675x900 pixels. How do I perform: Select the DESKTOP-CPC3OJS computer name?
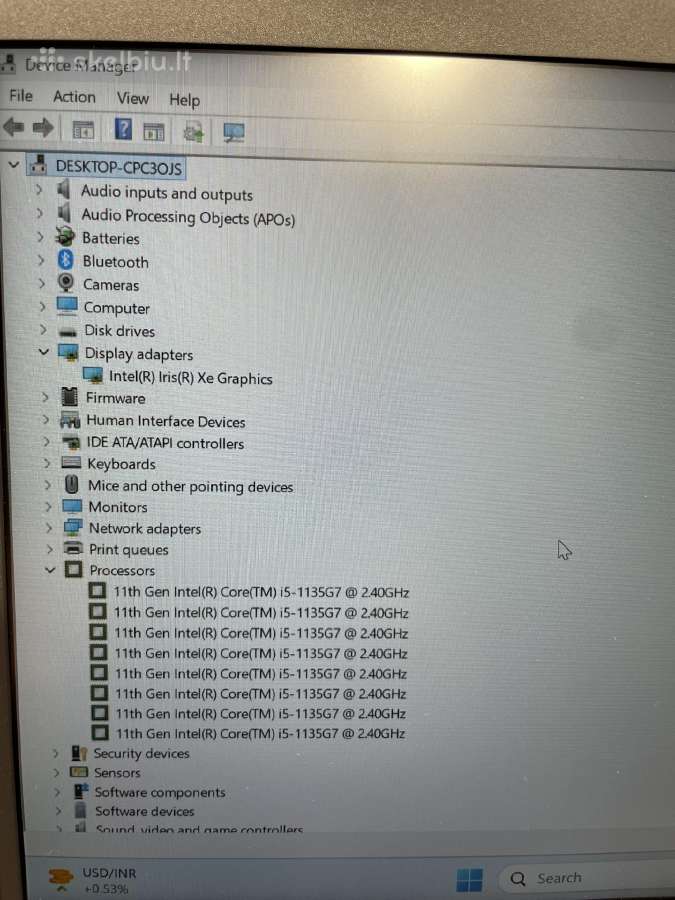pos(118,168)
